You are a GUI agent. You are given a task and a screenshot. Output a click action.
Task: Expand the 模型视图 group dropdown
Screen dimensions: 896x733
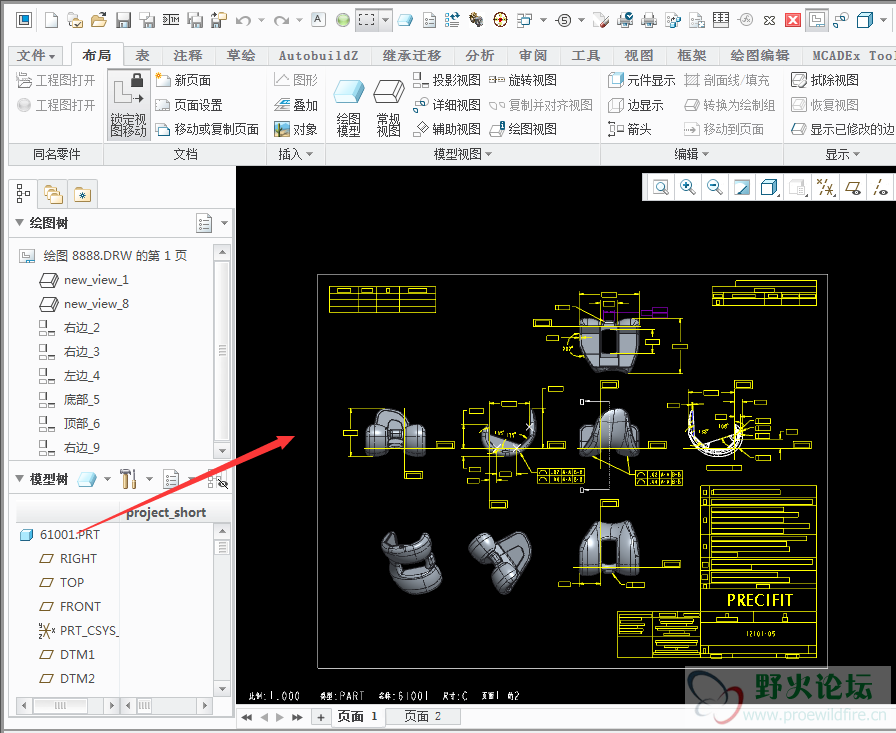pos(463,154)
